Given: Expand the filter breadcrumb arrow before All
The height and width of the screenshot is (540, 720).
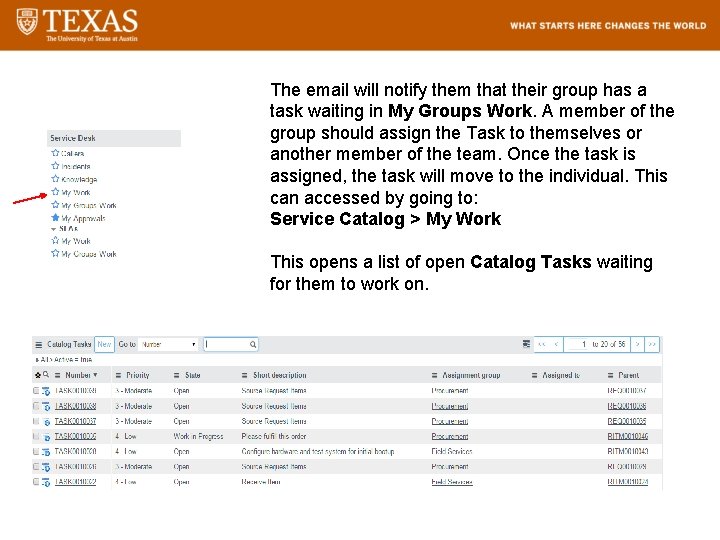Looking at the screenshot, I should (37, 360).
